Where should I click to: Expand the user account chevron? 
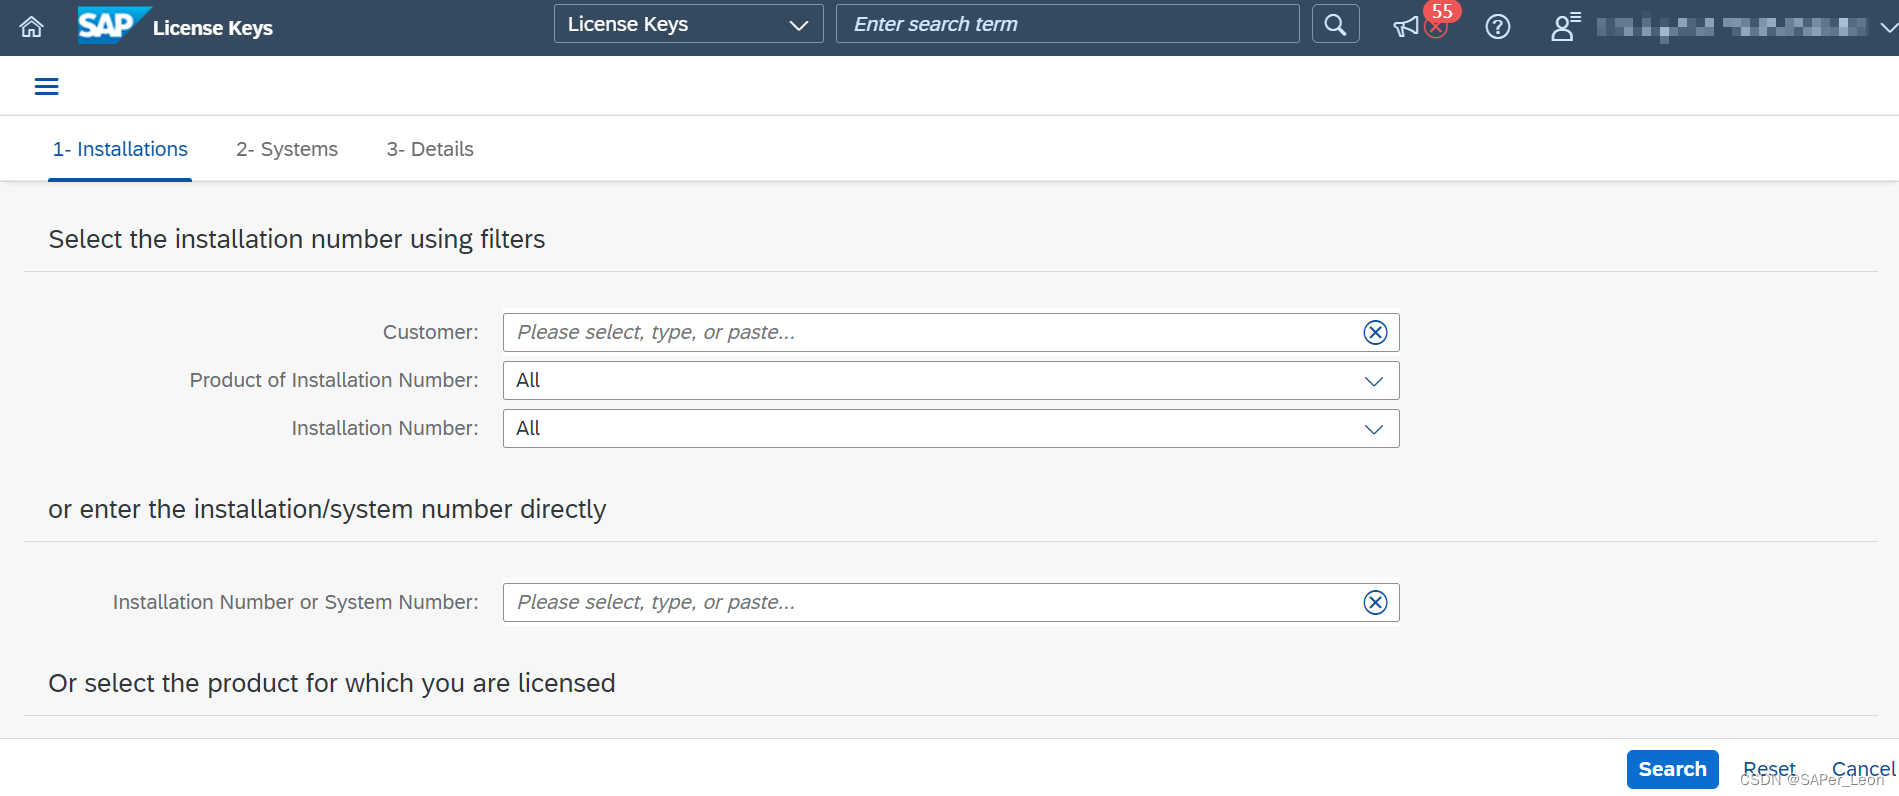point(1888,27)
